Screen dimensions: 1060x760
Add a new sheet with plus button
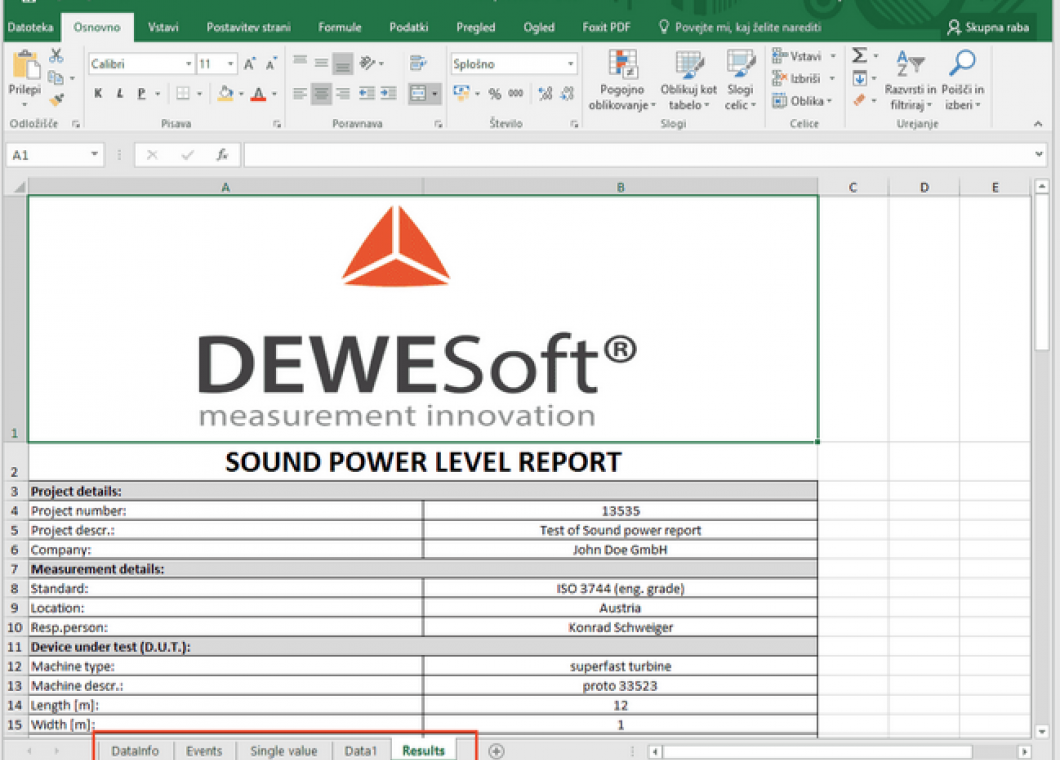[x=496, y=751]
